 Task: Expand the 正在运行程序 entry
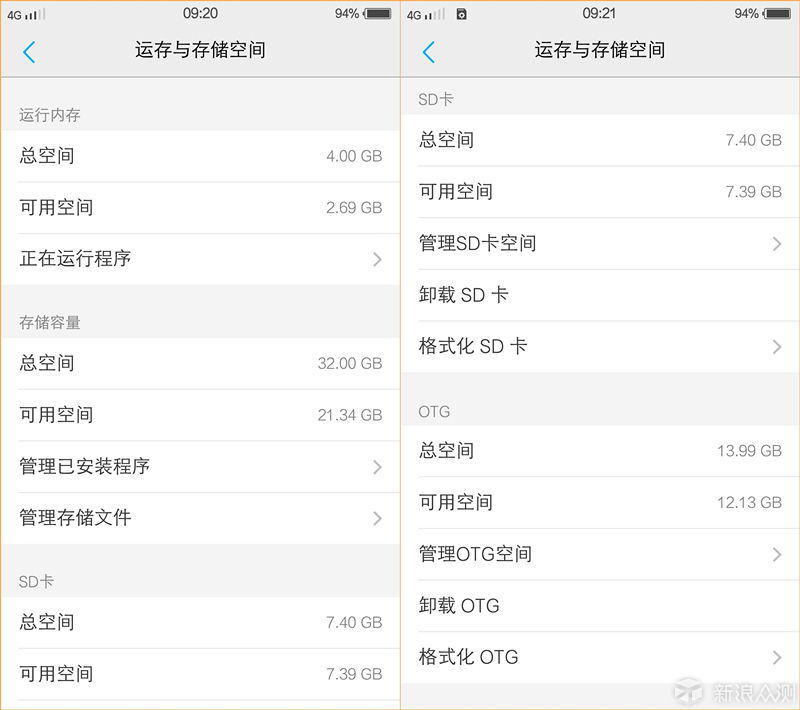pos(200,259)
